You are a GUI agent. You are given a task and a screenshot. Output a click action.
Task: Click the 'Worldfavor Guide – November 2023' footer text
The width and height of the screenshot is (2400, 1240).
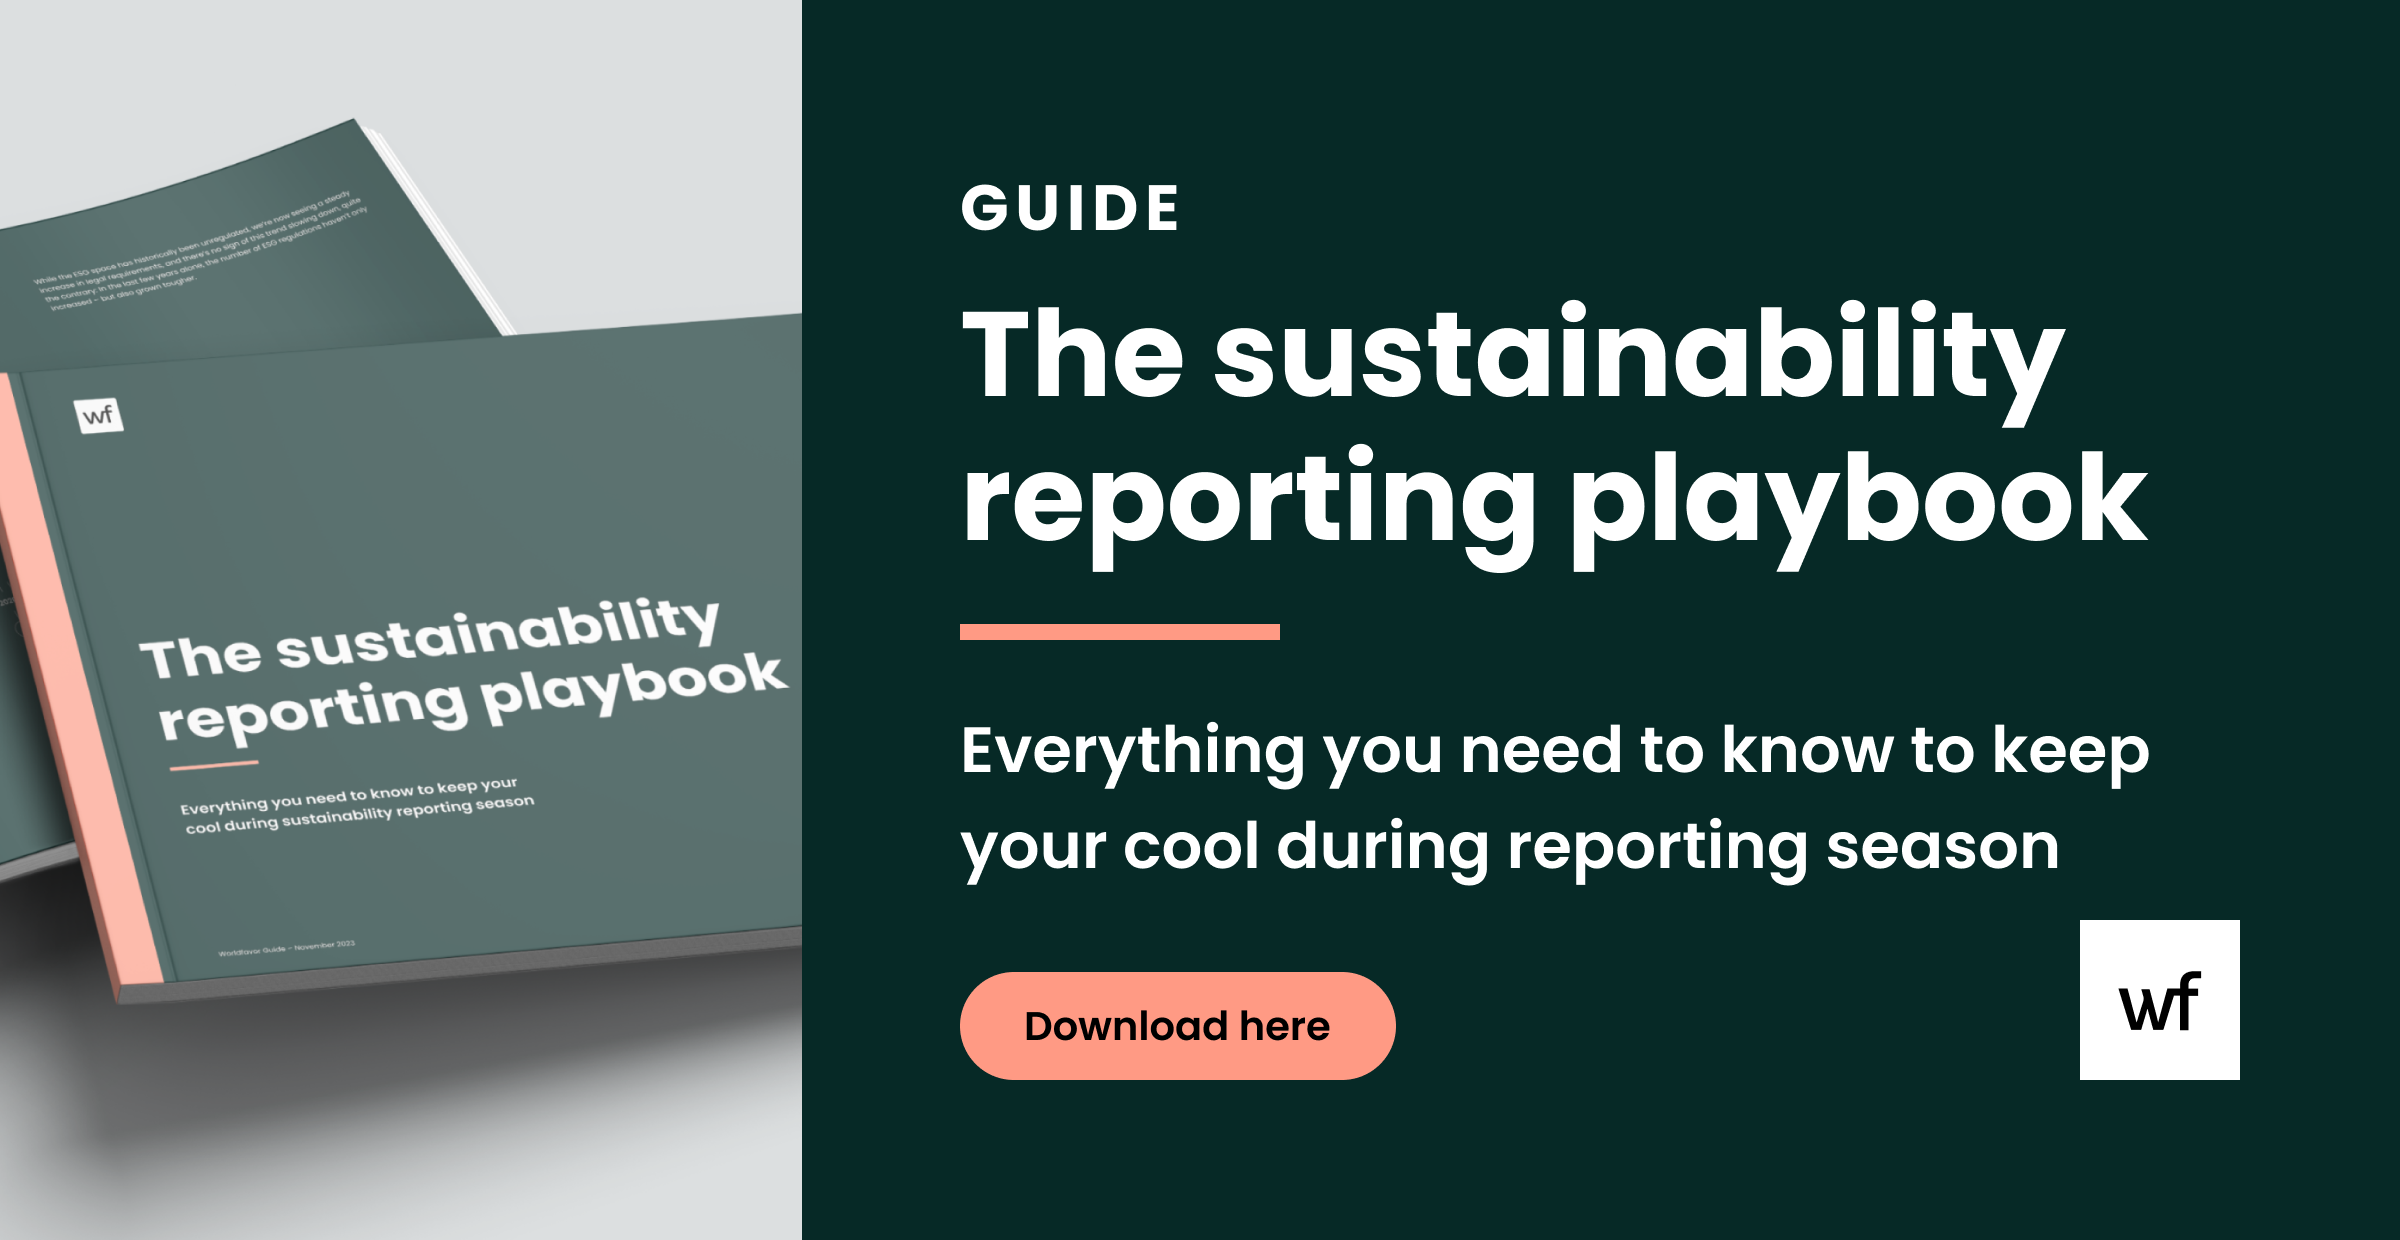coord(286,948)
